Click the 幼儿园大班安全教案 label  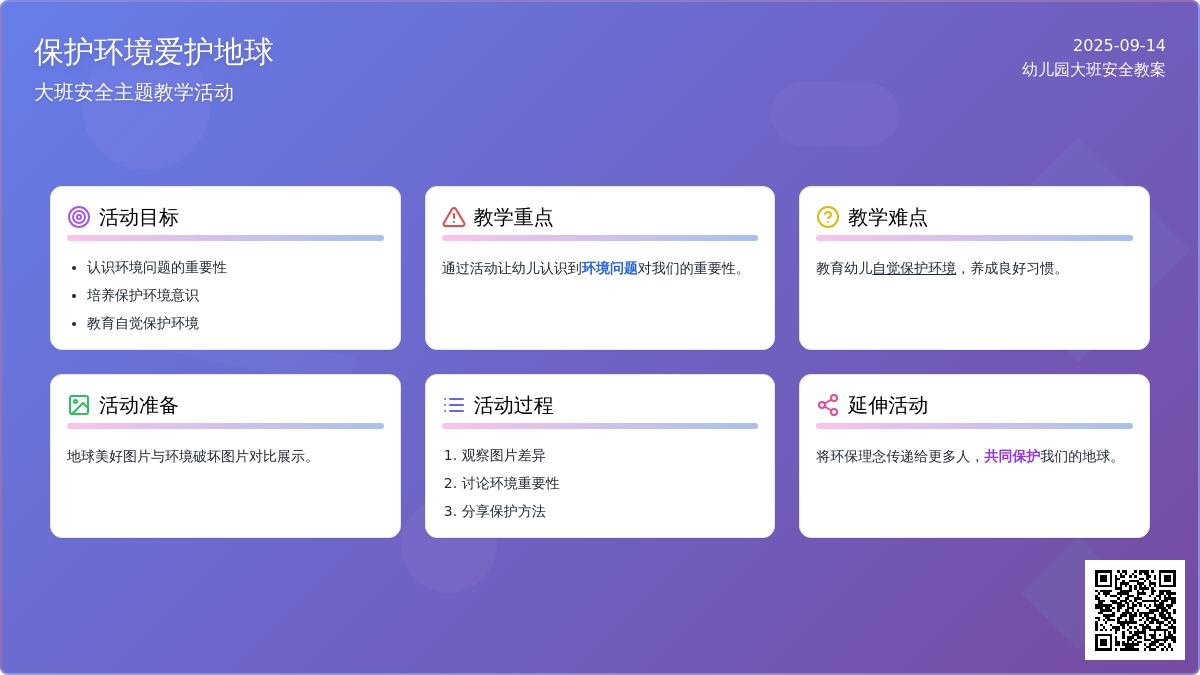tap(1093, 70)
